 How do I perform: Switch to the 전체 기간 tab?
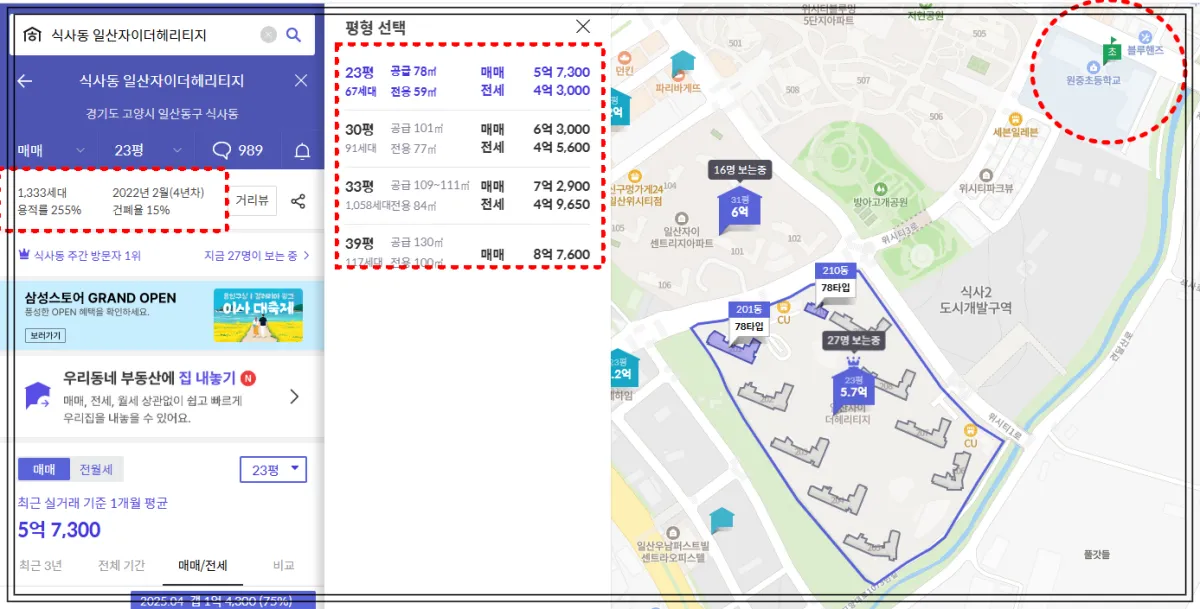tap(121, 565)
